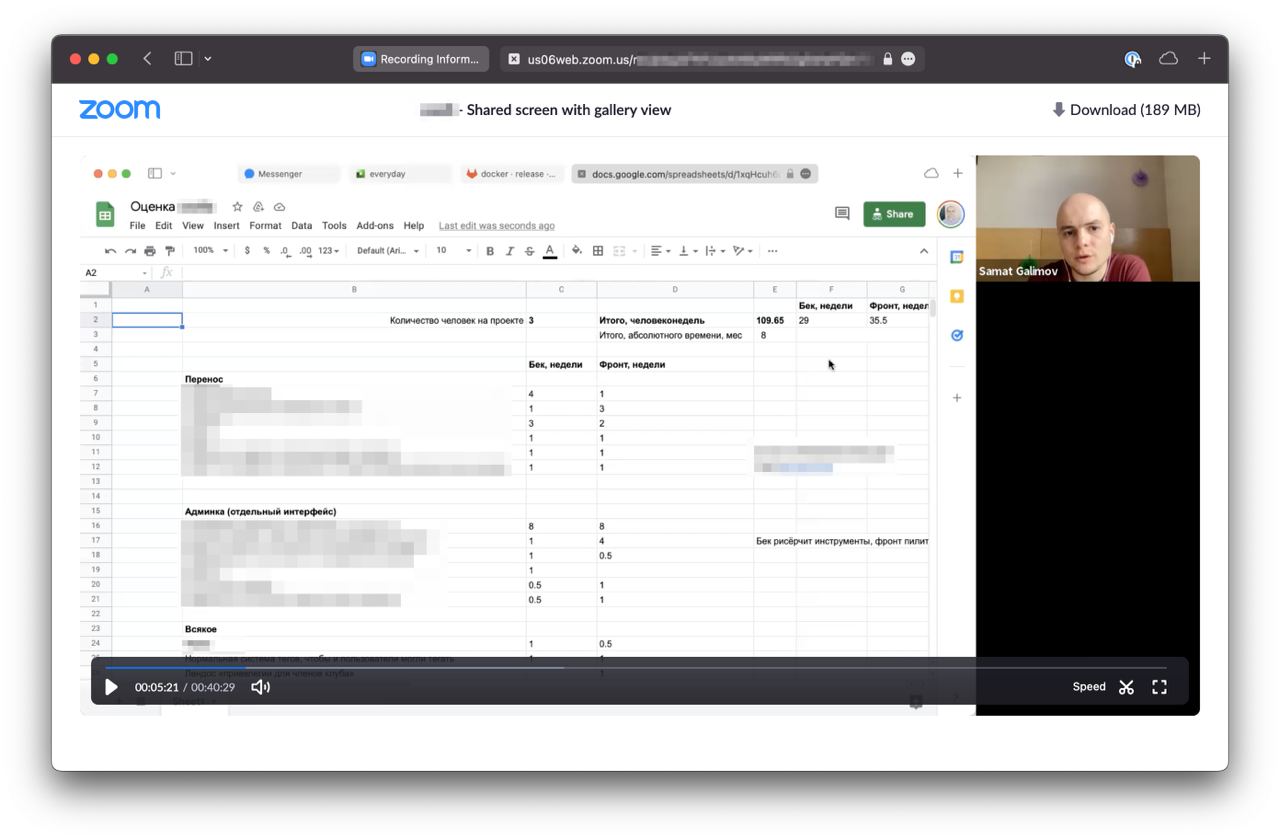Open the File menu

tap(138, 226)
